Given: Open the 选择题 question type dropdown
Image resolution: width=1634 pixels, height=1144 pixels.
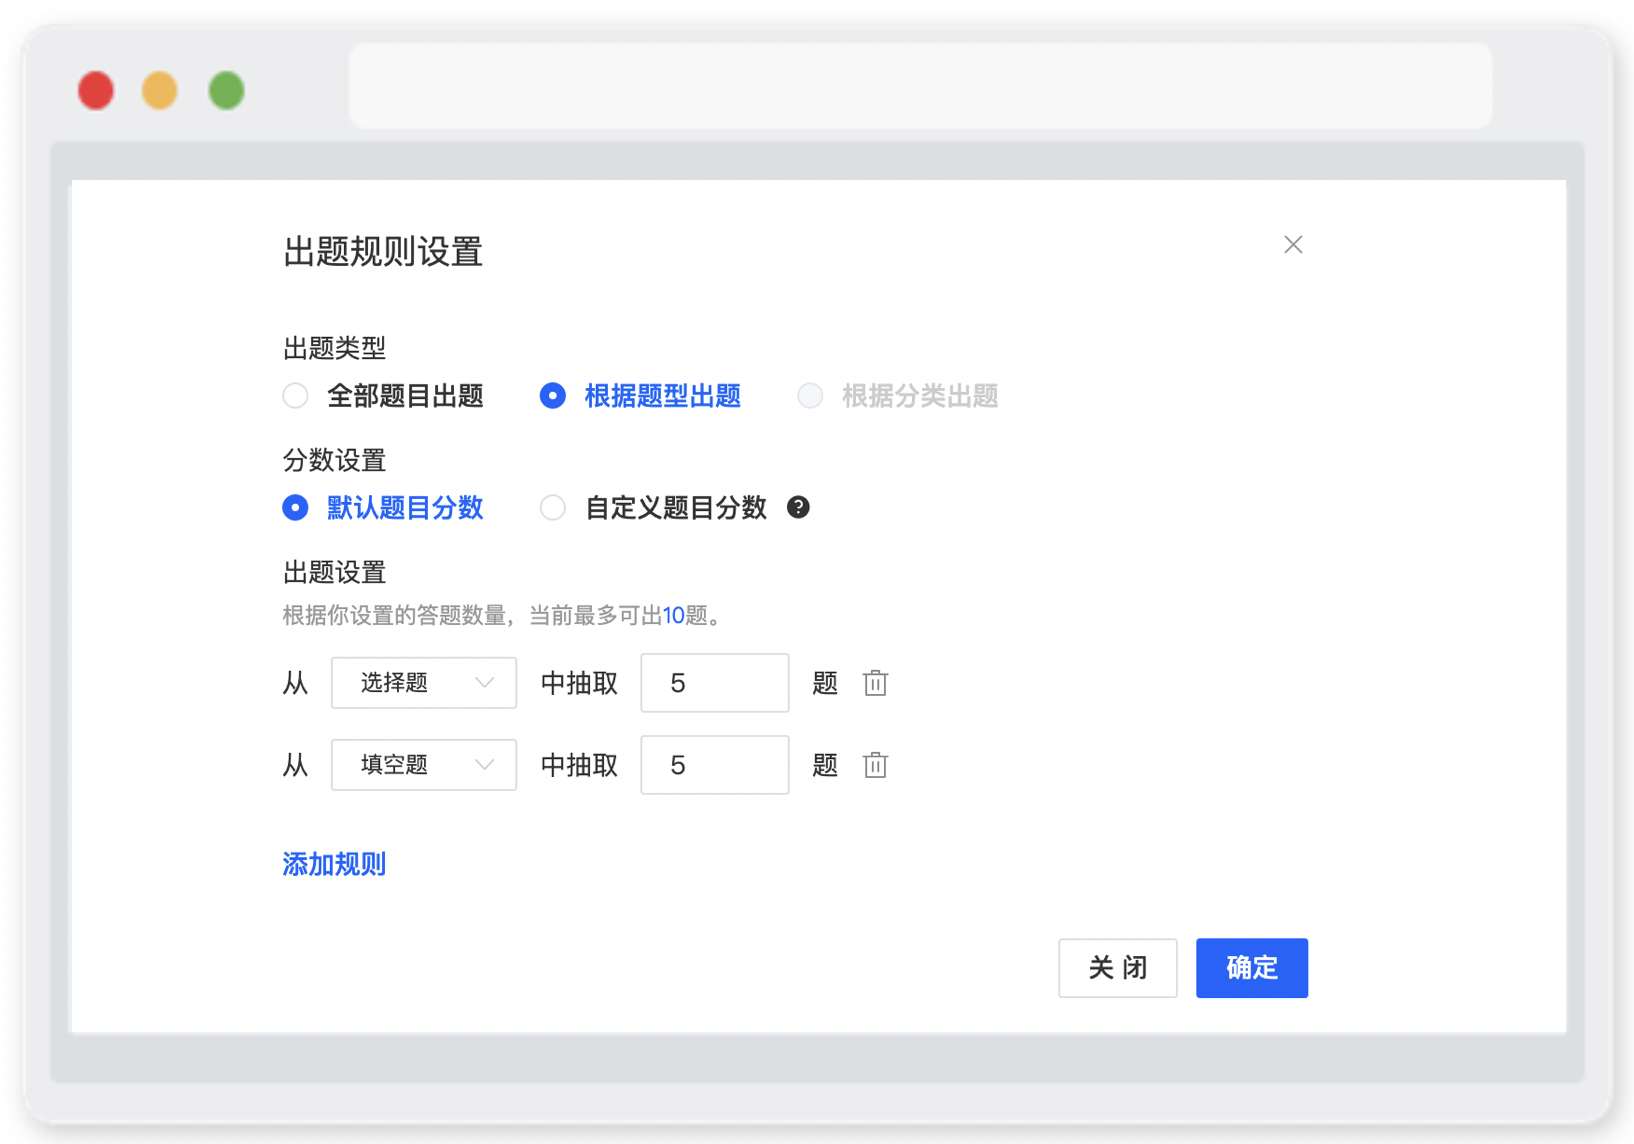Looking at the screenshot, I should tap(424, 683).
